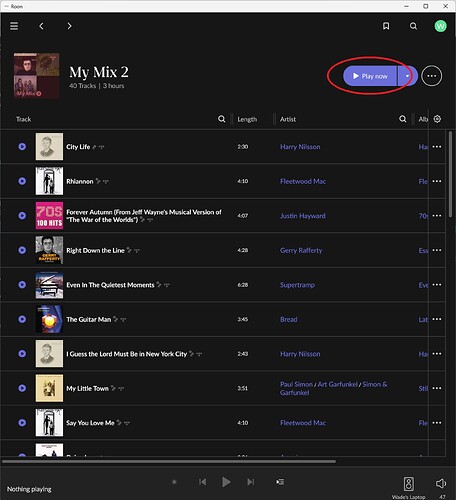
Task: Open the Paul Simon artist link
Action: click(x=296, y=384)
